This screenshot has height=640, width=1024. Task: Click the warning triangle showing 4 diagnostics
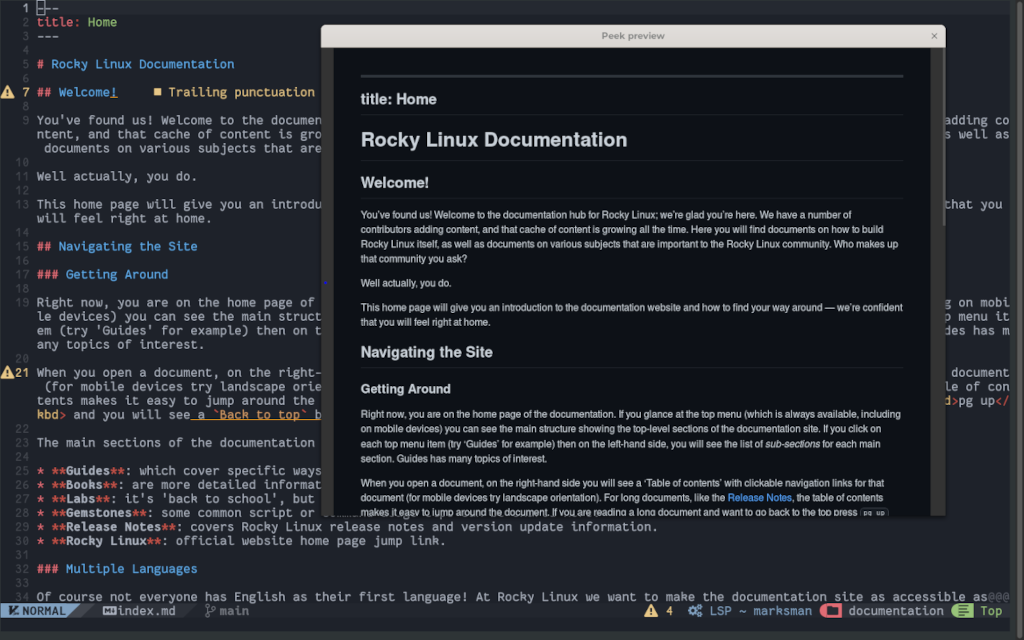[x=651, y=610]
